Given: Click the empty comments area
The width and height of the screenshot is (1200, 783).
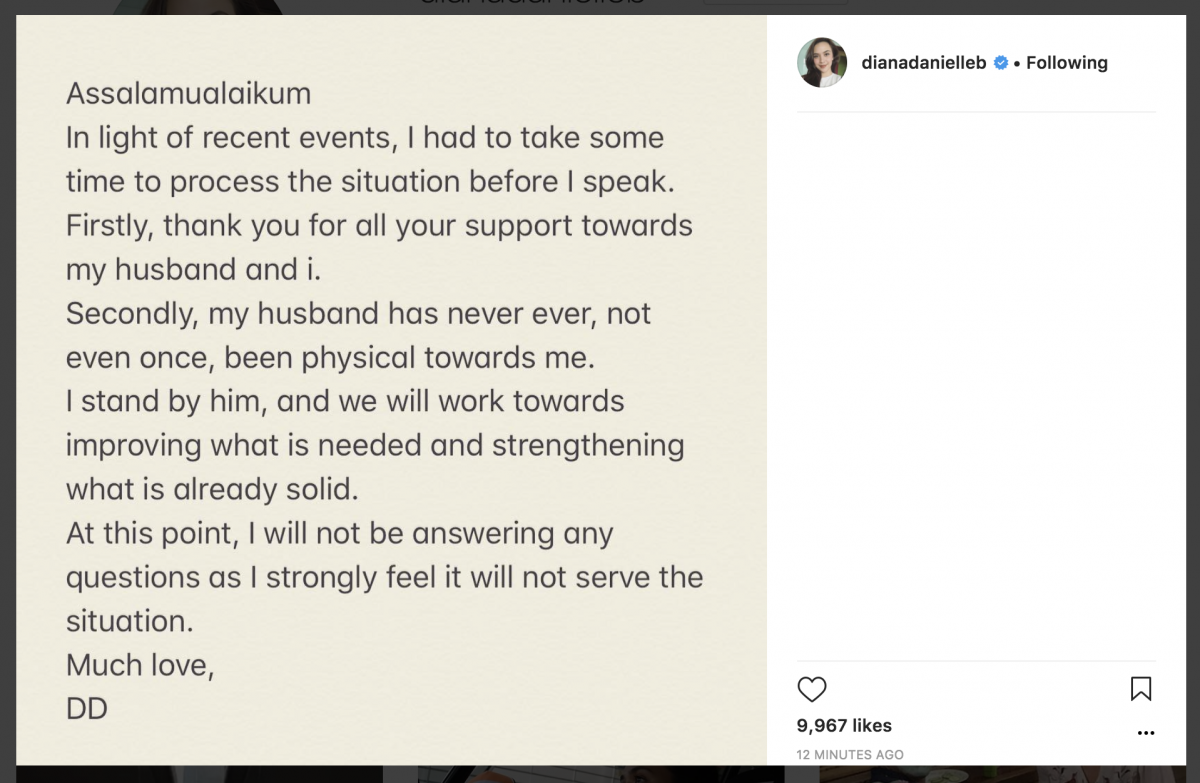Looking at the screenshot, I should tap(976, 386).
